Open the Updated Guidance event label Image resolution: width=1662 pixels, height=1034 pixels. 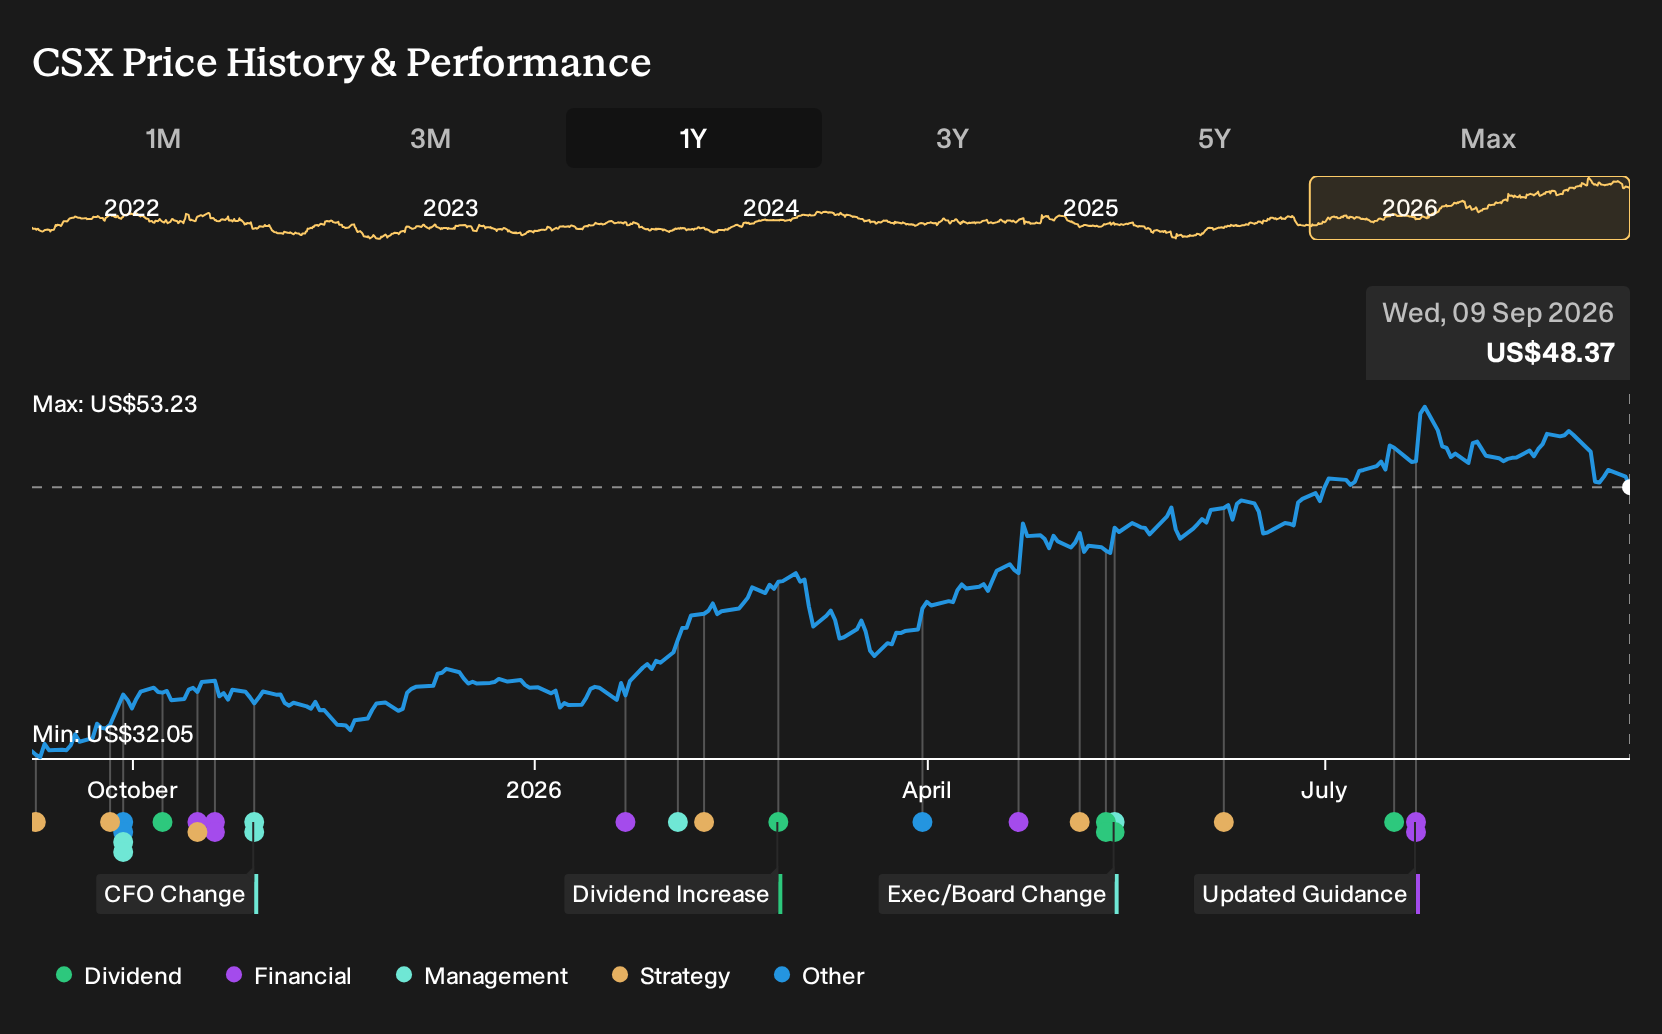pos(1307,894)
